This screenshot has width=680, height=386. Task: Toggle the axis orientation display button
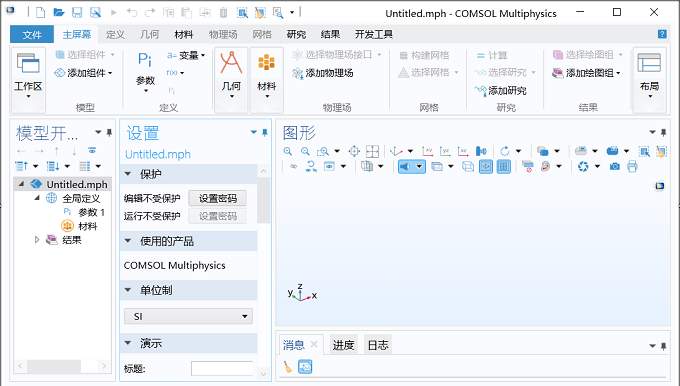click(486, 167)
